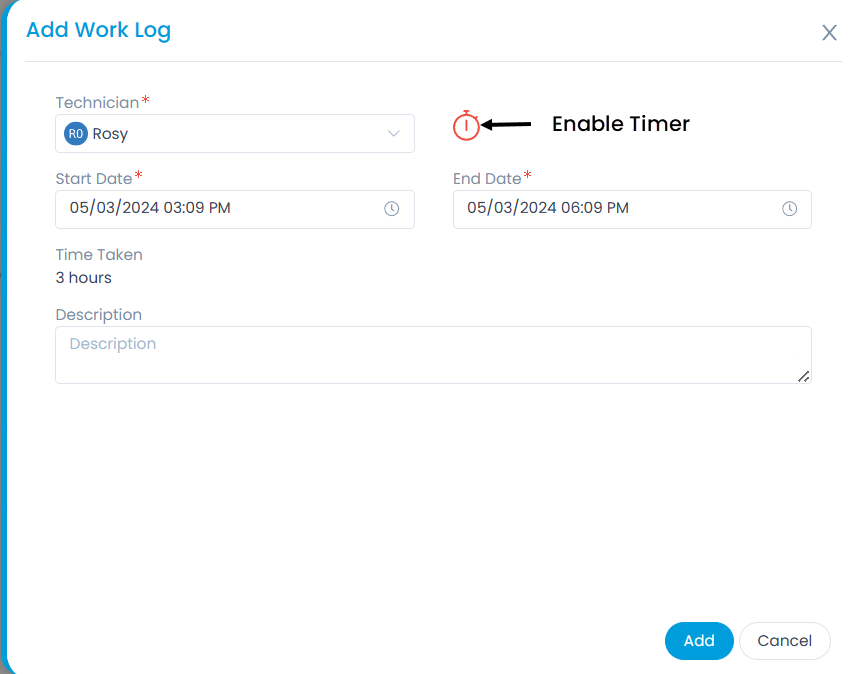
Task: Enable the red stopwatch timer icon
Action: [x=466, y=125]
